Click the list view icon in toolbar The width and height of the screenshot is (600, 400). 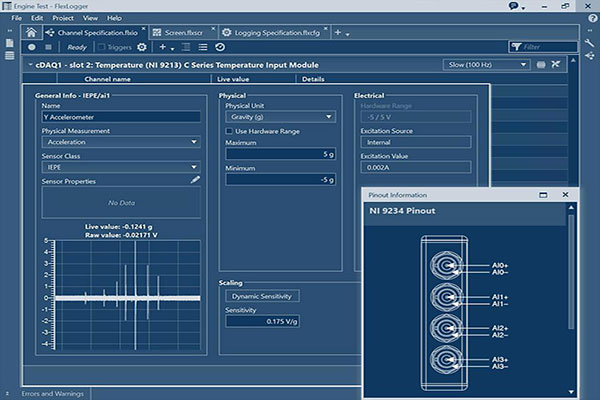(203, 47)
